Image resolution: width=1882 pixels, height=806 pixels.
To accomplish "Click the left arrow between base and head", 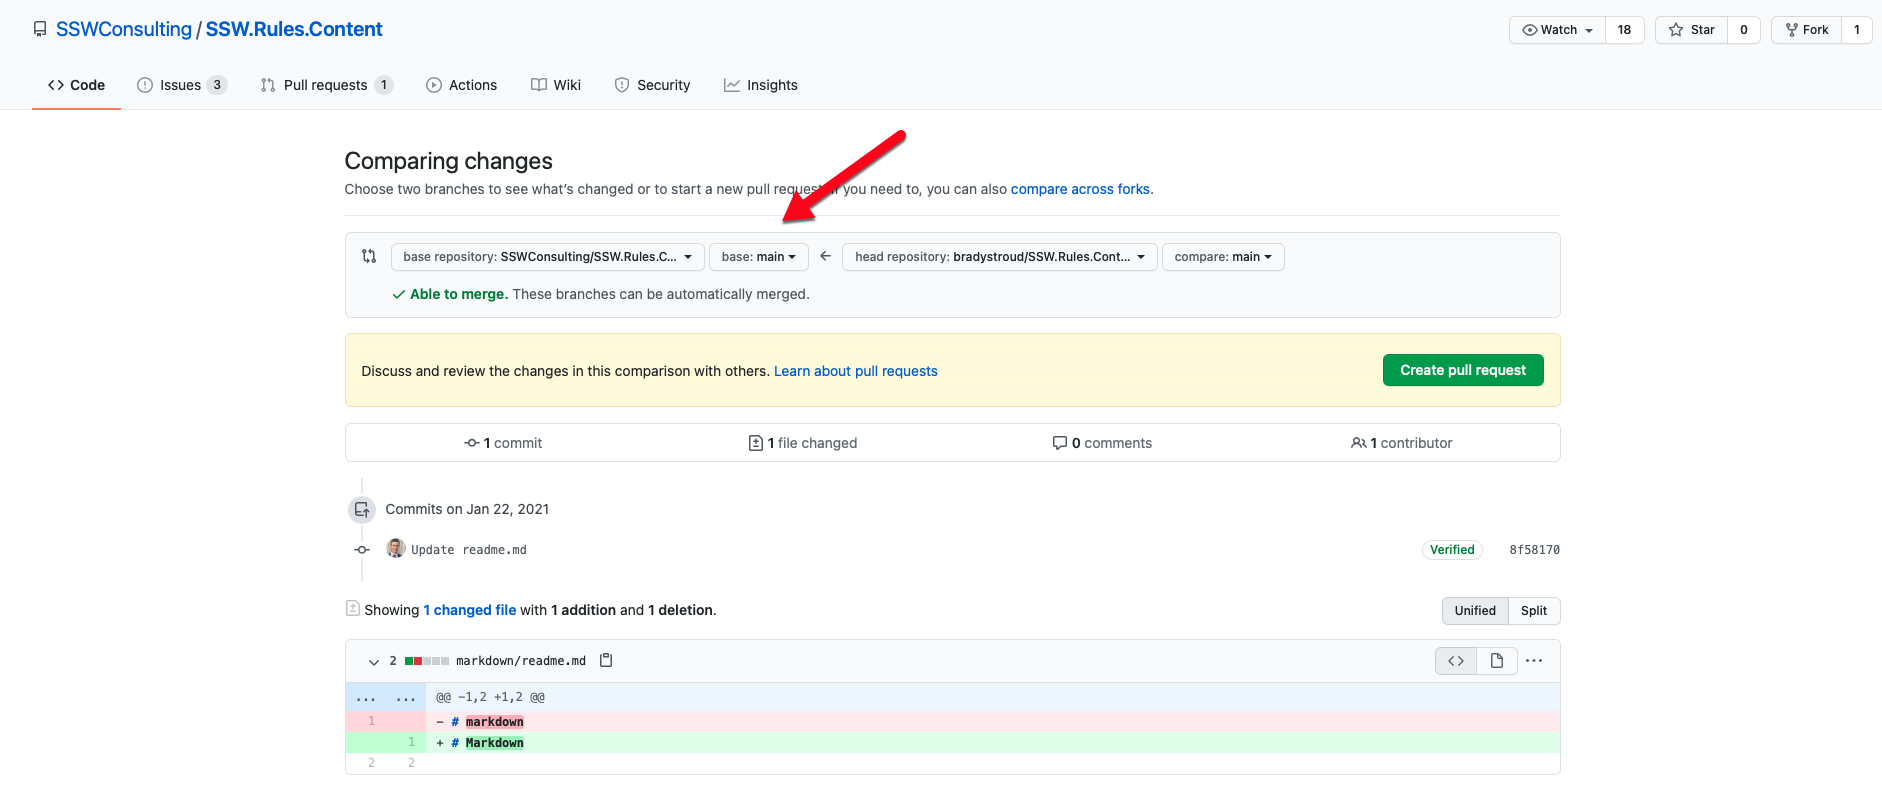I will pos(825,256).
